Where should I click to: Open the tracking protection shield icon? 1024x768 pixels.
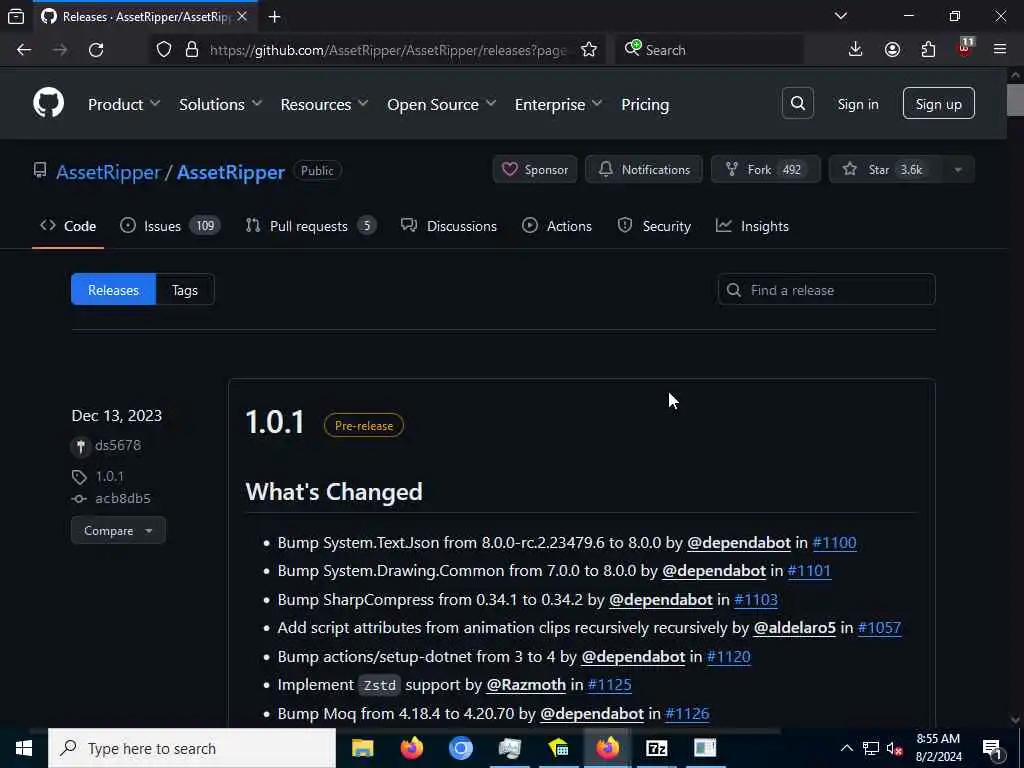point(164,50)
